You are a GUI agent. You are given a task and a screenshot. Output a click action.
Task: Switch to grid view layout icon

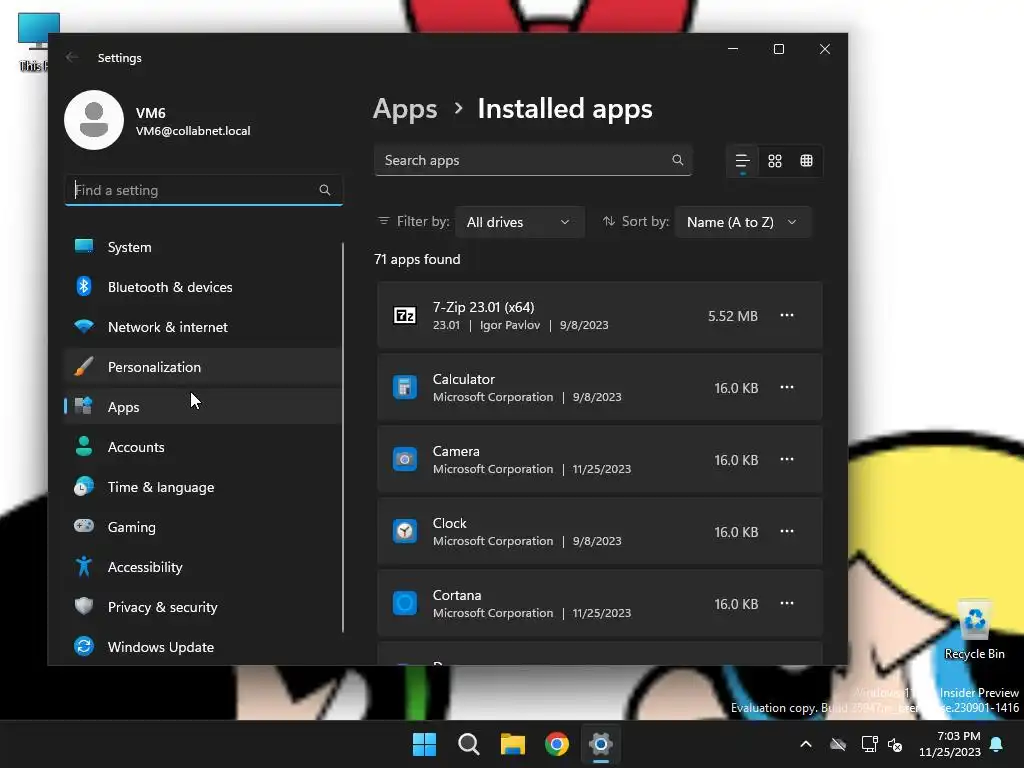pos(775,161)
